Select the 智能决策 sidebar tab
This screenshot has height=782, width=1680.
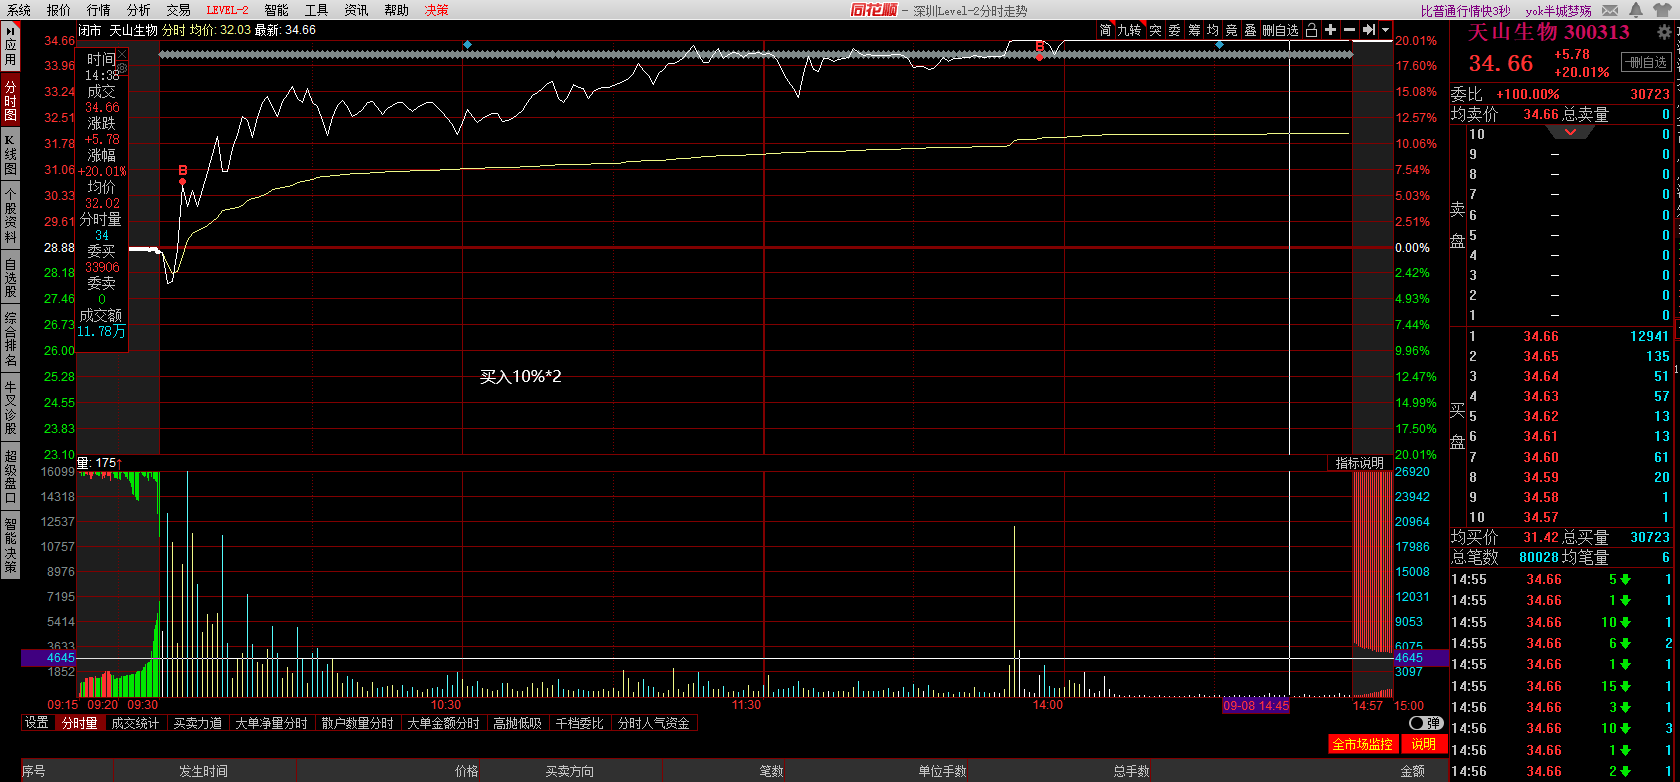pos(10,545)
